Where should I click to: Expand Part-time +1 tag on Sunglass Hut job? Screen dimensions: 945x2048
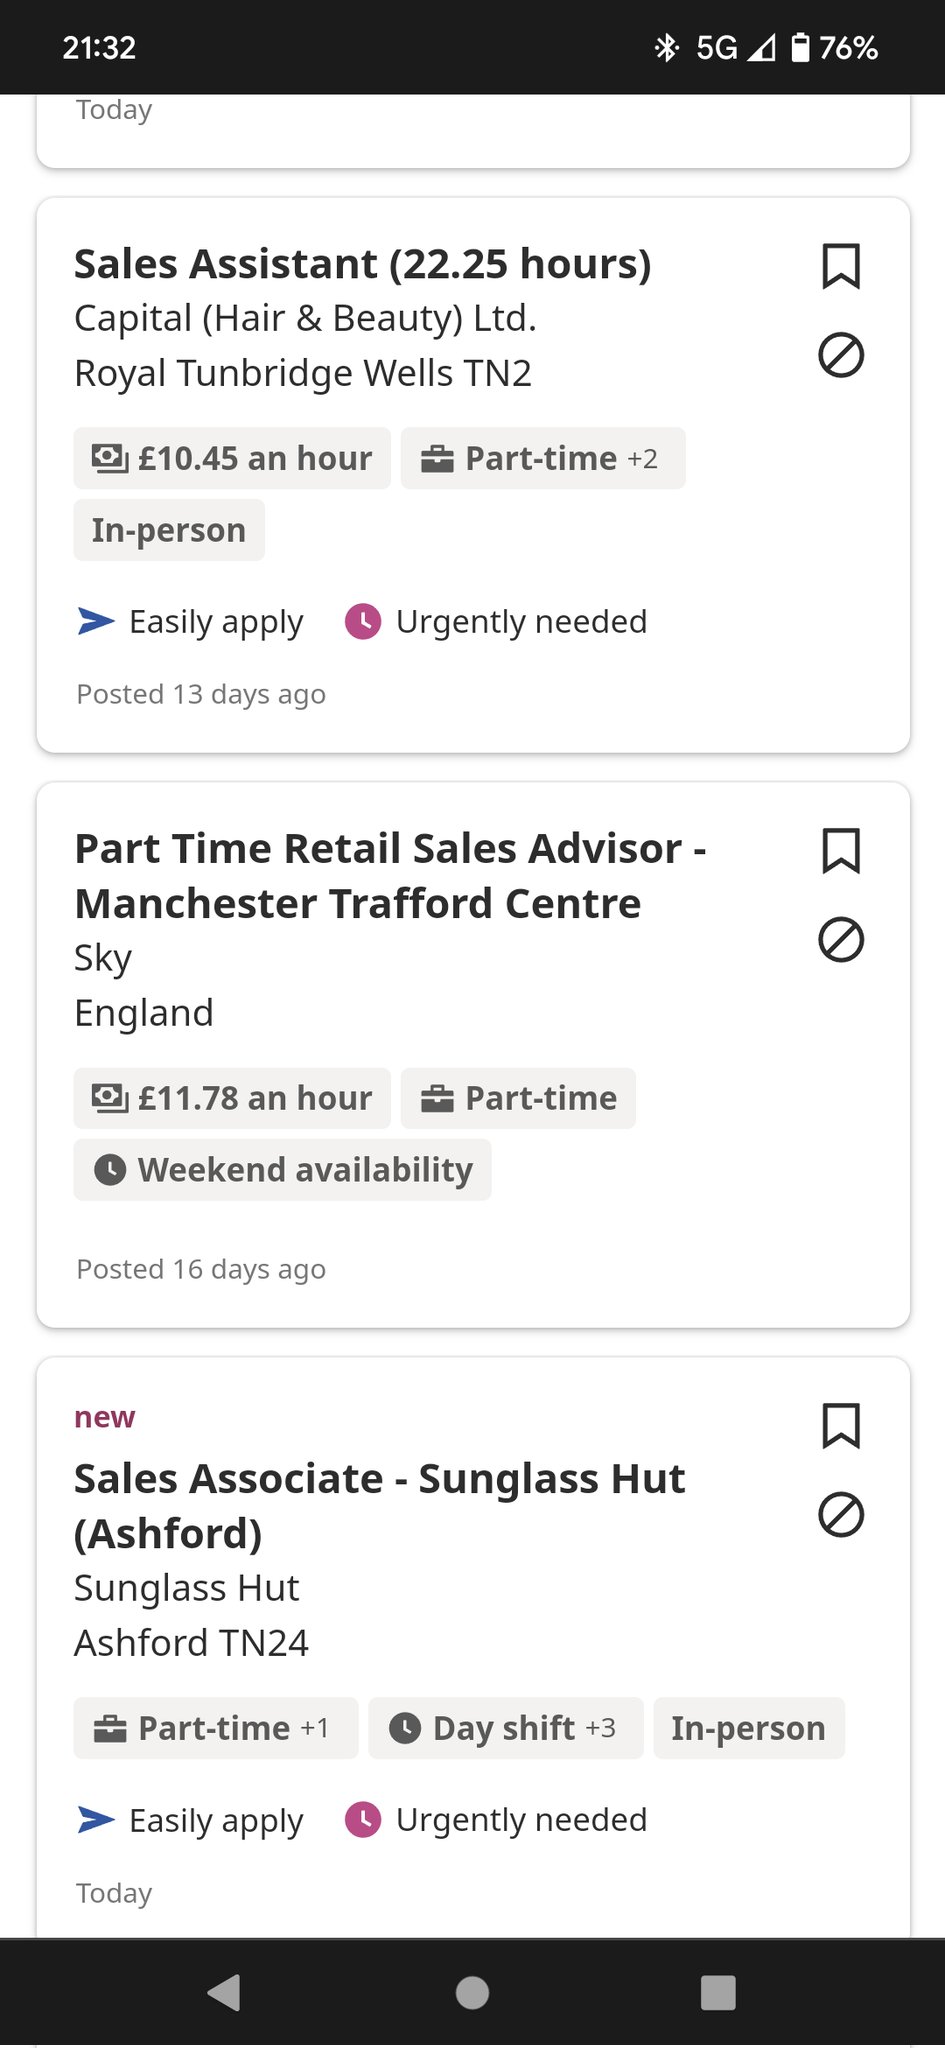click(215, 1728)
